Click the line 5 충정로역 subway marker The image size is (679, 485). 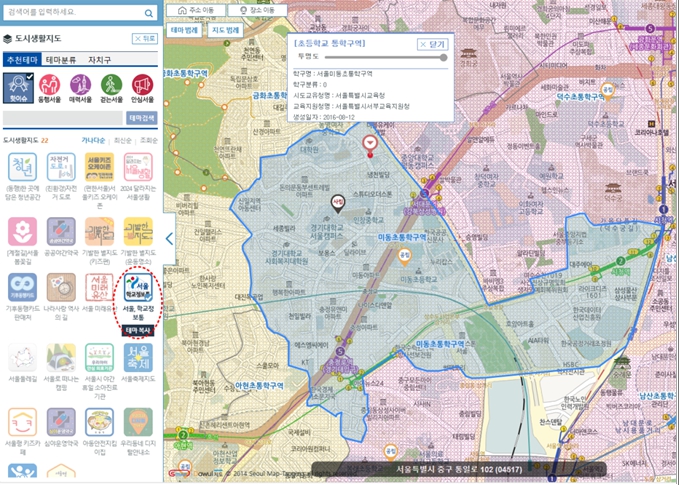click(x=340, y=351)
